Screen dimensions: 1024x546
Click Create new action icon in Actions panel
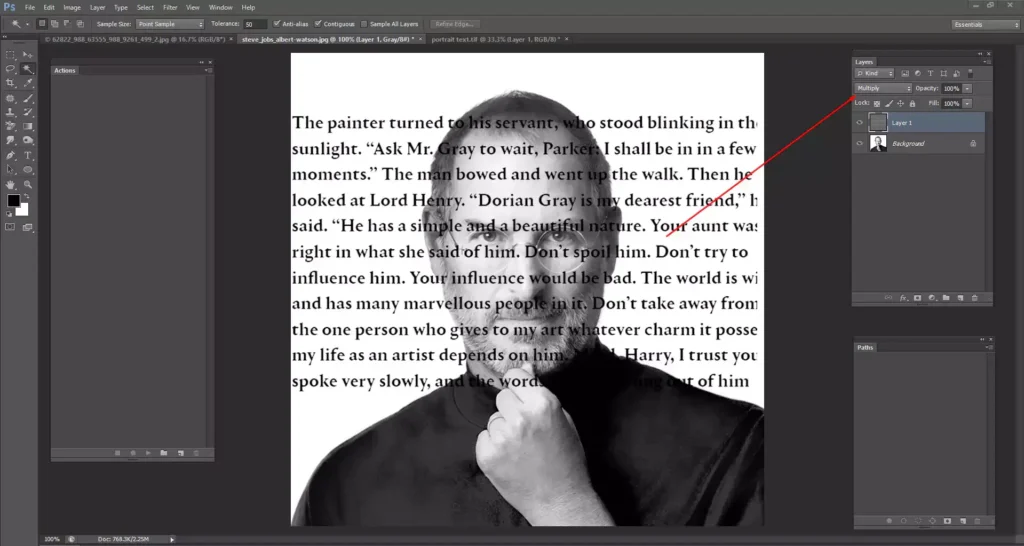click(181, 453)
